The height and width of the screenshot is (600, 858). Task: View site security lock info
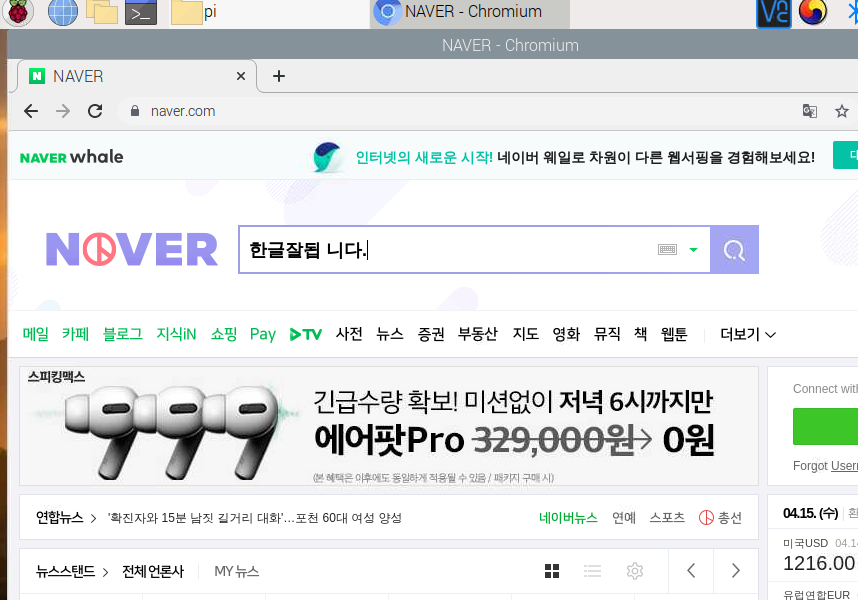[x=135, y=111]
